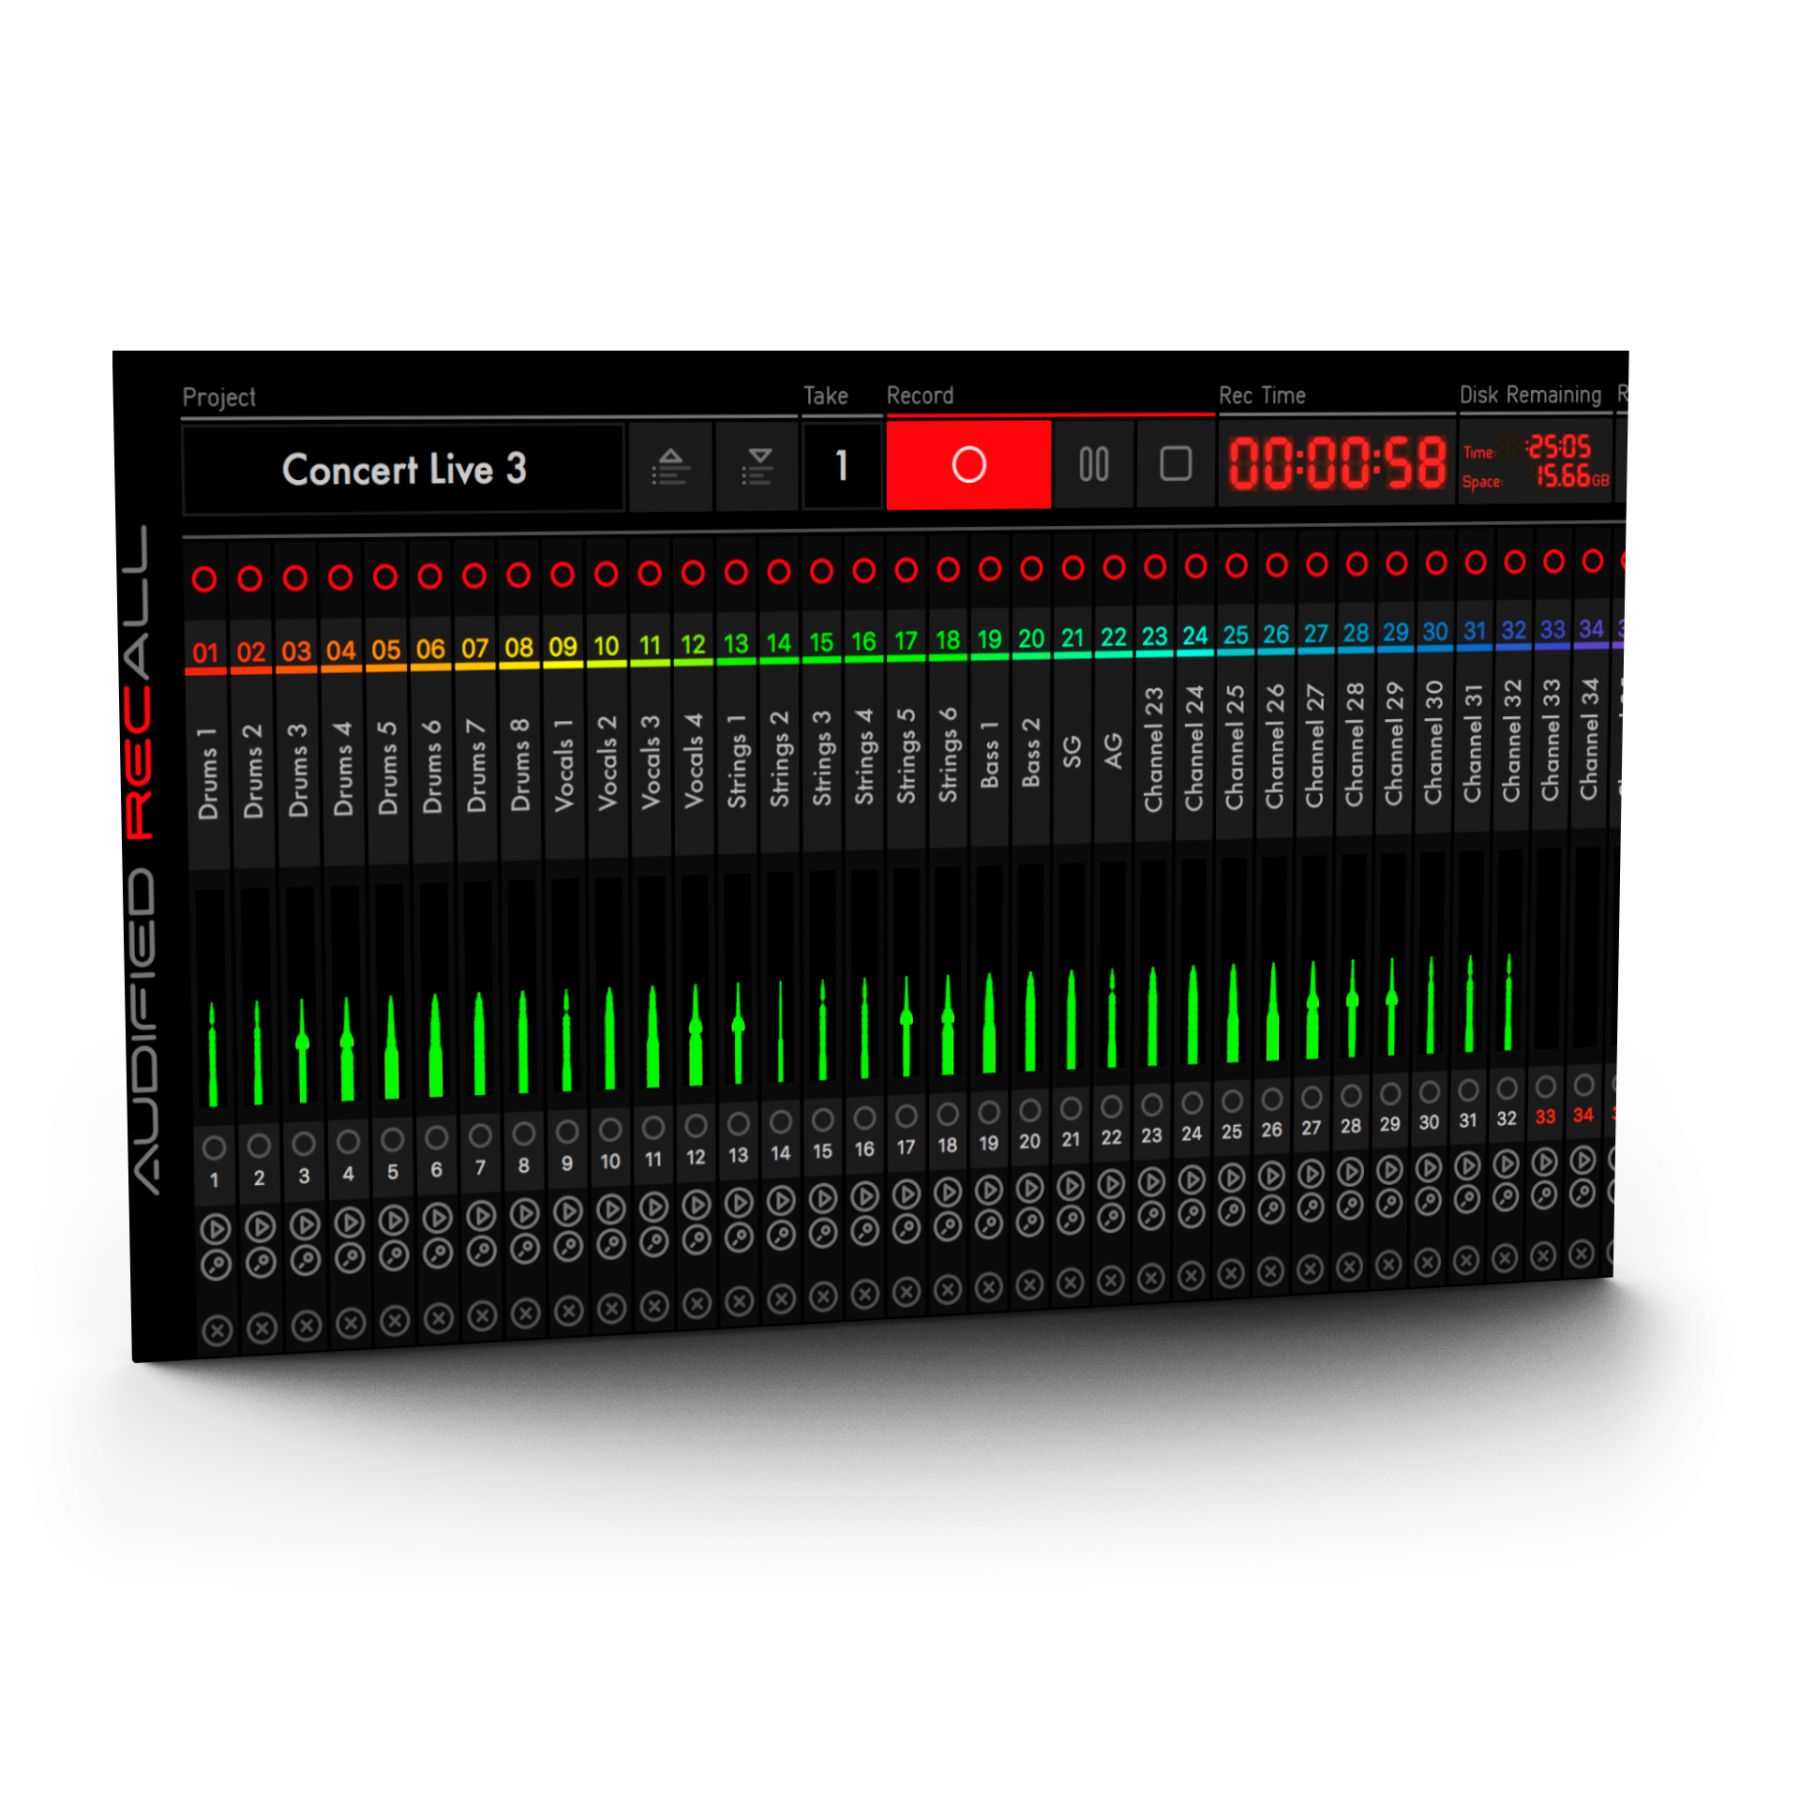The width and height of the screenshot is (1800, 1800).
Task: Click the X icon on track 16
Action: point(865,1295)
